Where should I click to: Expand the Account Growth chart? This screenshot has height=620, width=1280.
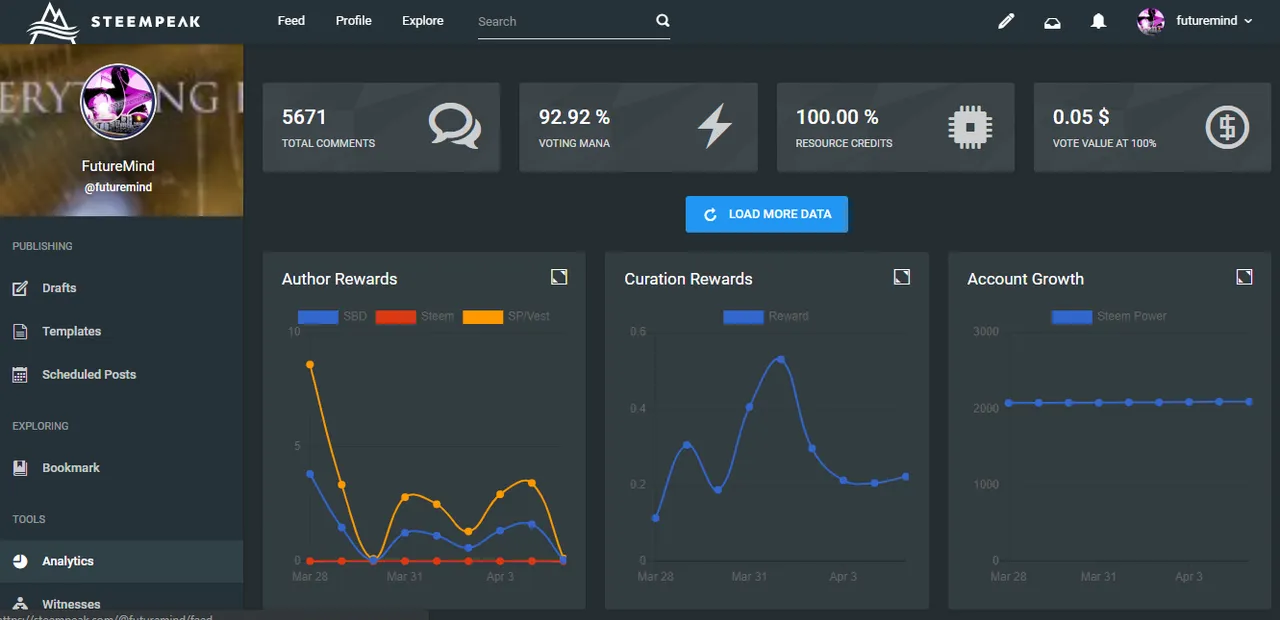coord(1244,277)
